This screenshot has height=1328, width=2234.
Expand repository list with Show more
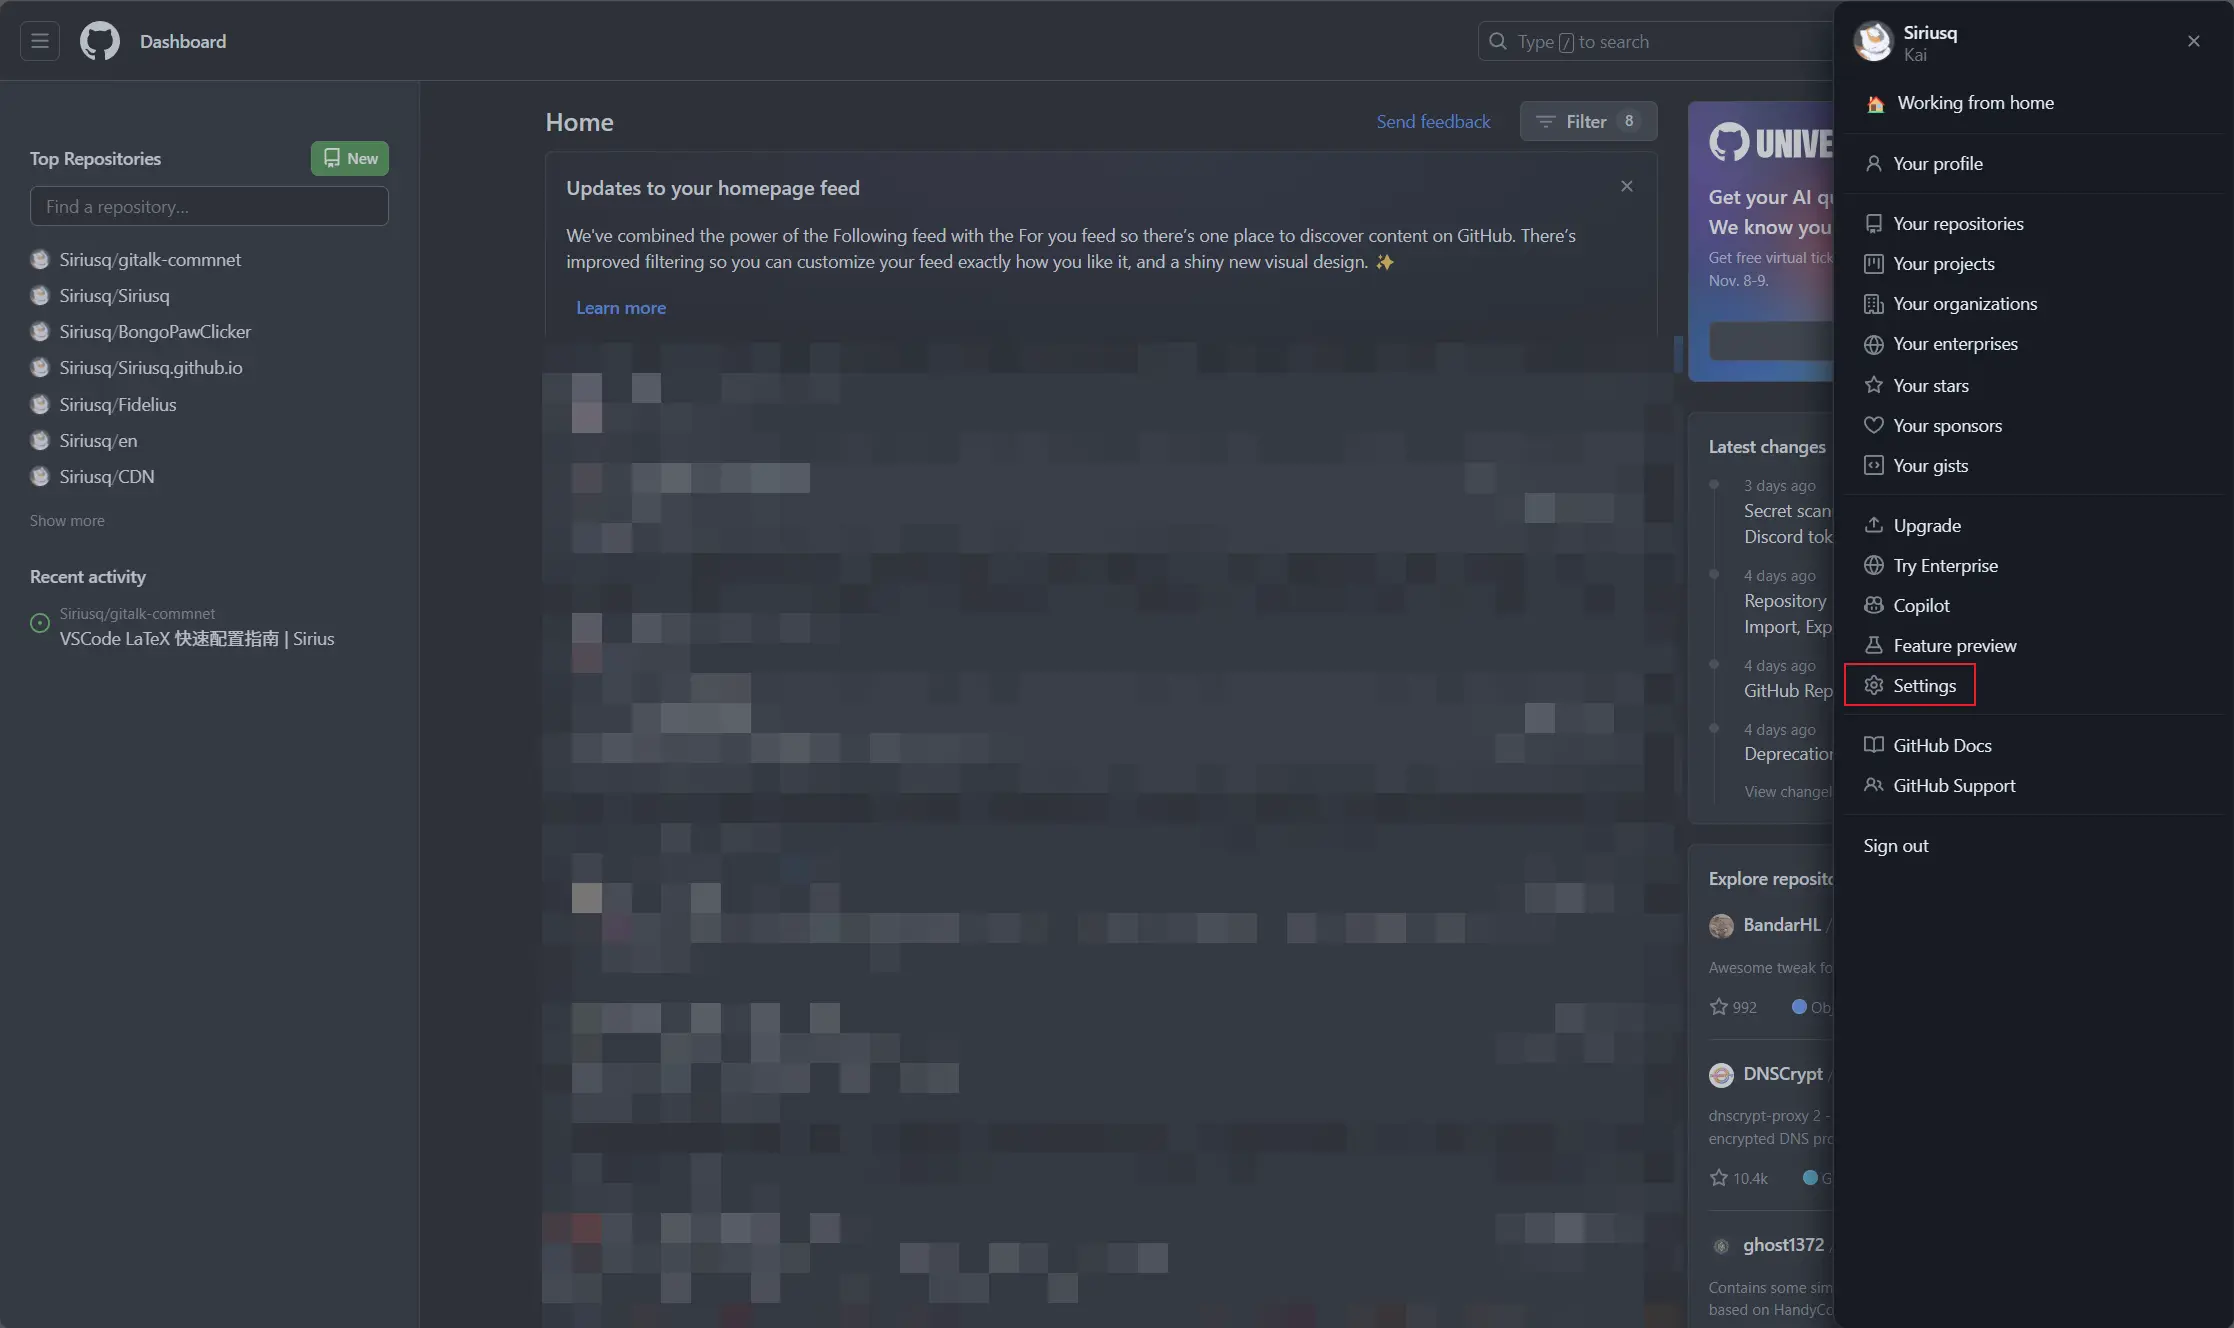[67, 521]
